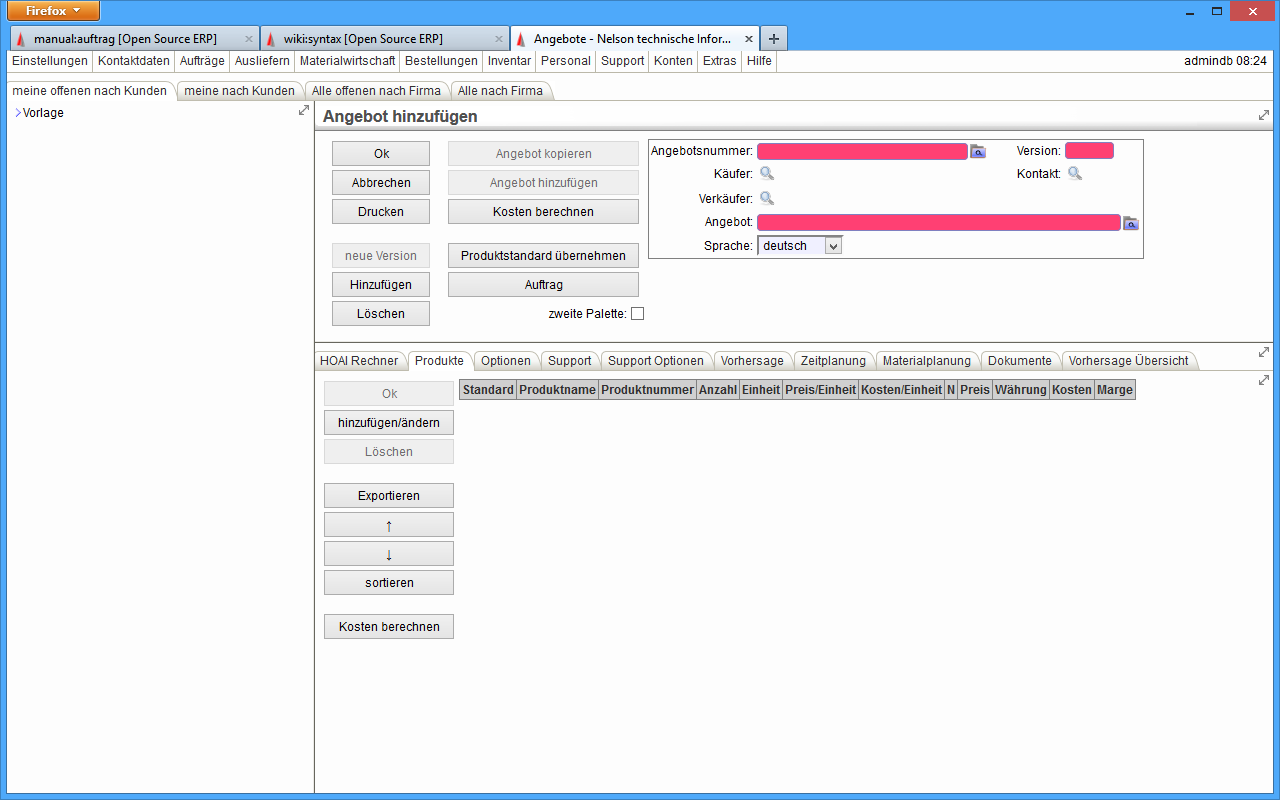Move product down with the down-arrow button

point(389,554)
